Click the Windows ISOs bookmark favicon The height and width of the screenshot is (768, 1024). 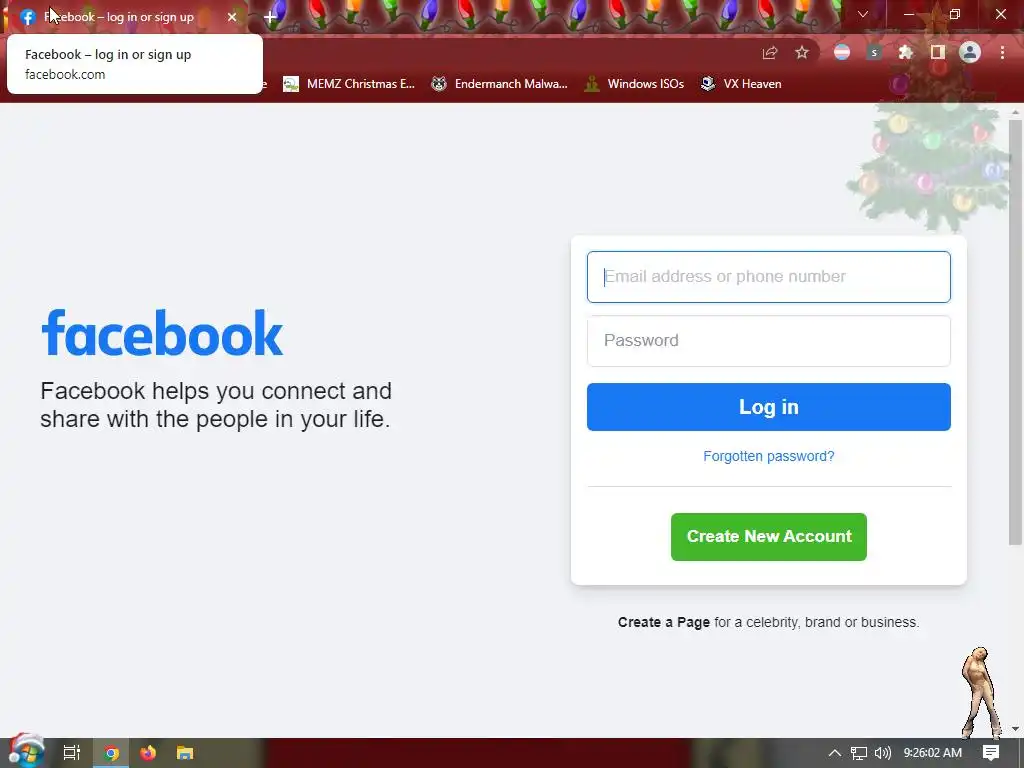592,84
